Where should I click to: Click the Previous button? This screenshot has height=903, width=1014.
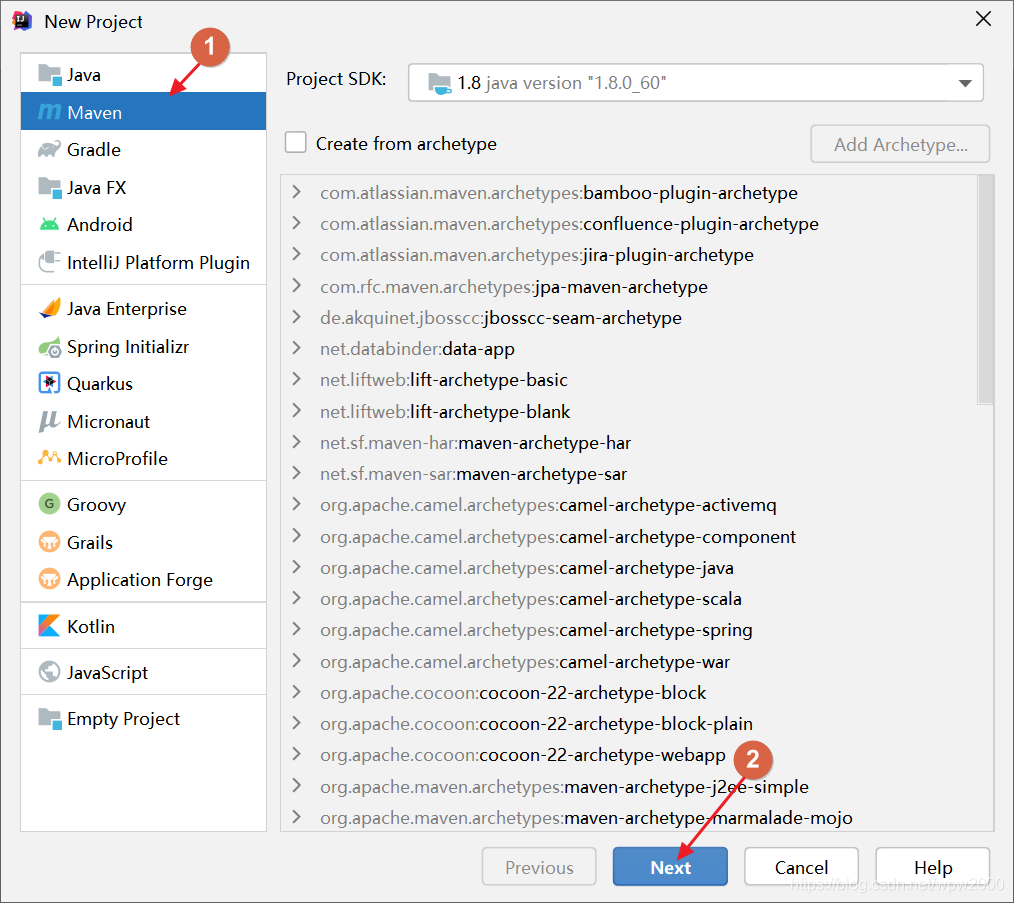[x=539, y=867]
